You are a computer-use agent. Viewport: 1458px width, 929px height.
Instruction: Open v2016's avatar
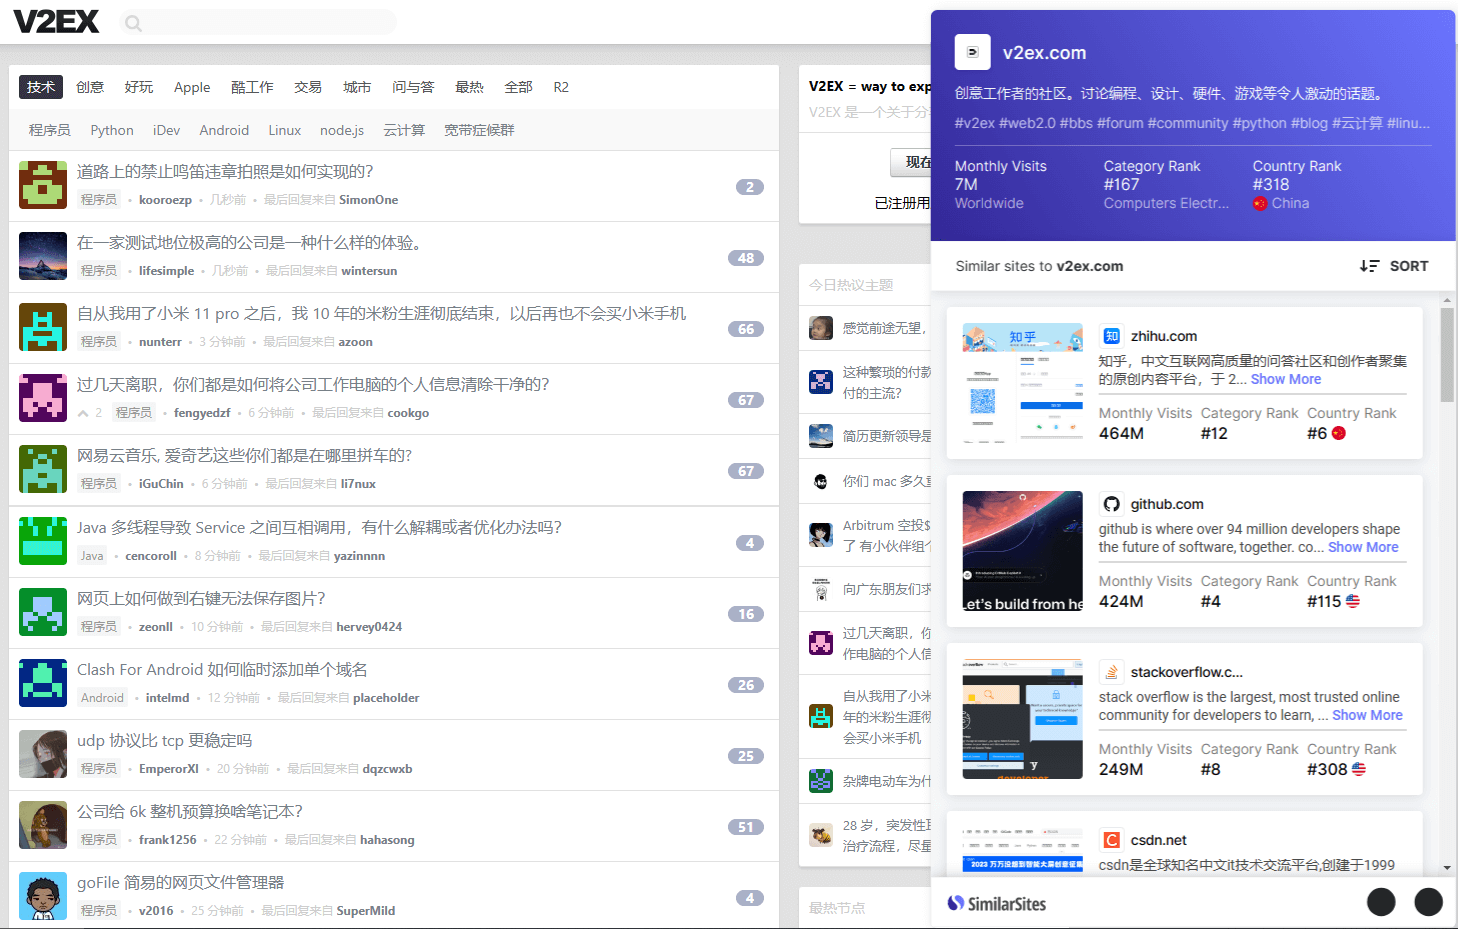pos(43,896)
